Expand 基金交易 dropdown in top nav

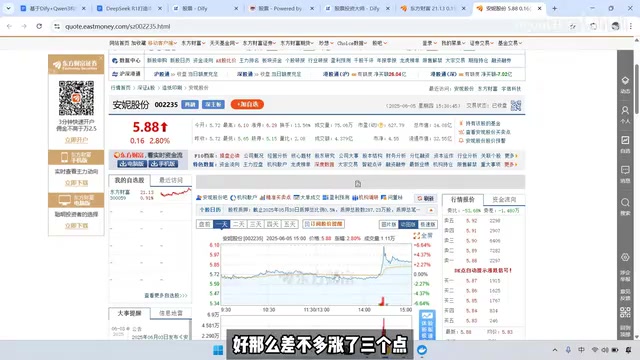[x=510, y=43]
